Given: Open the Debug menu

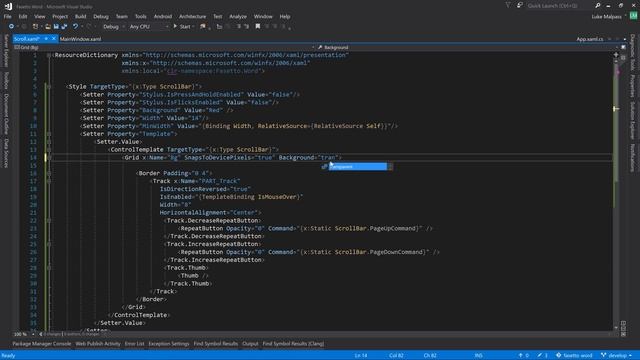Looking at the screenshot, I should (x=101, y=17).
